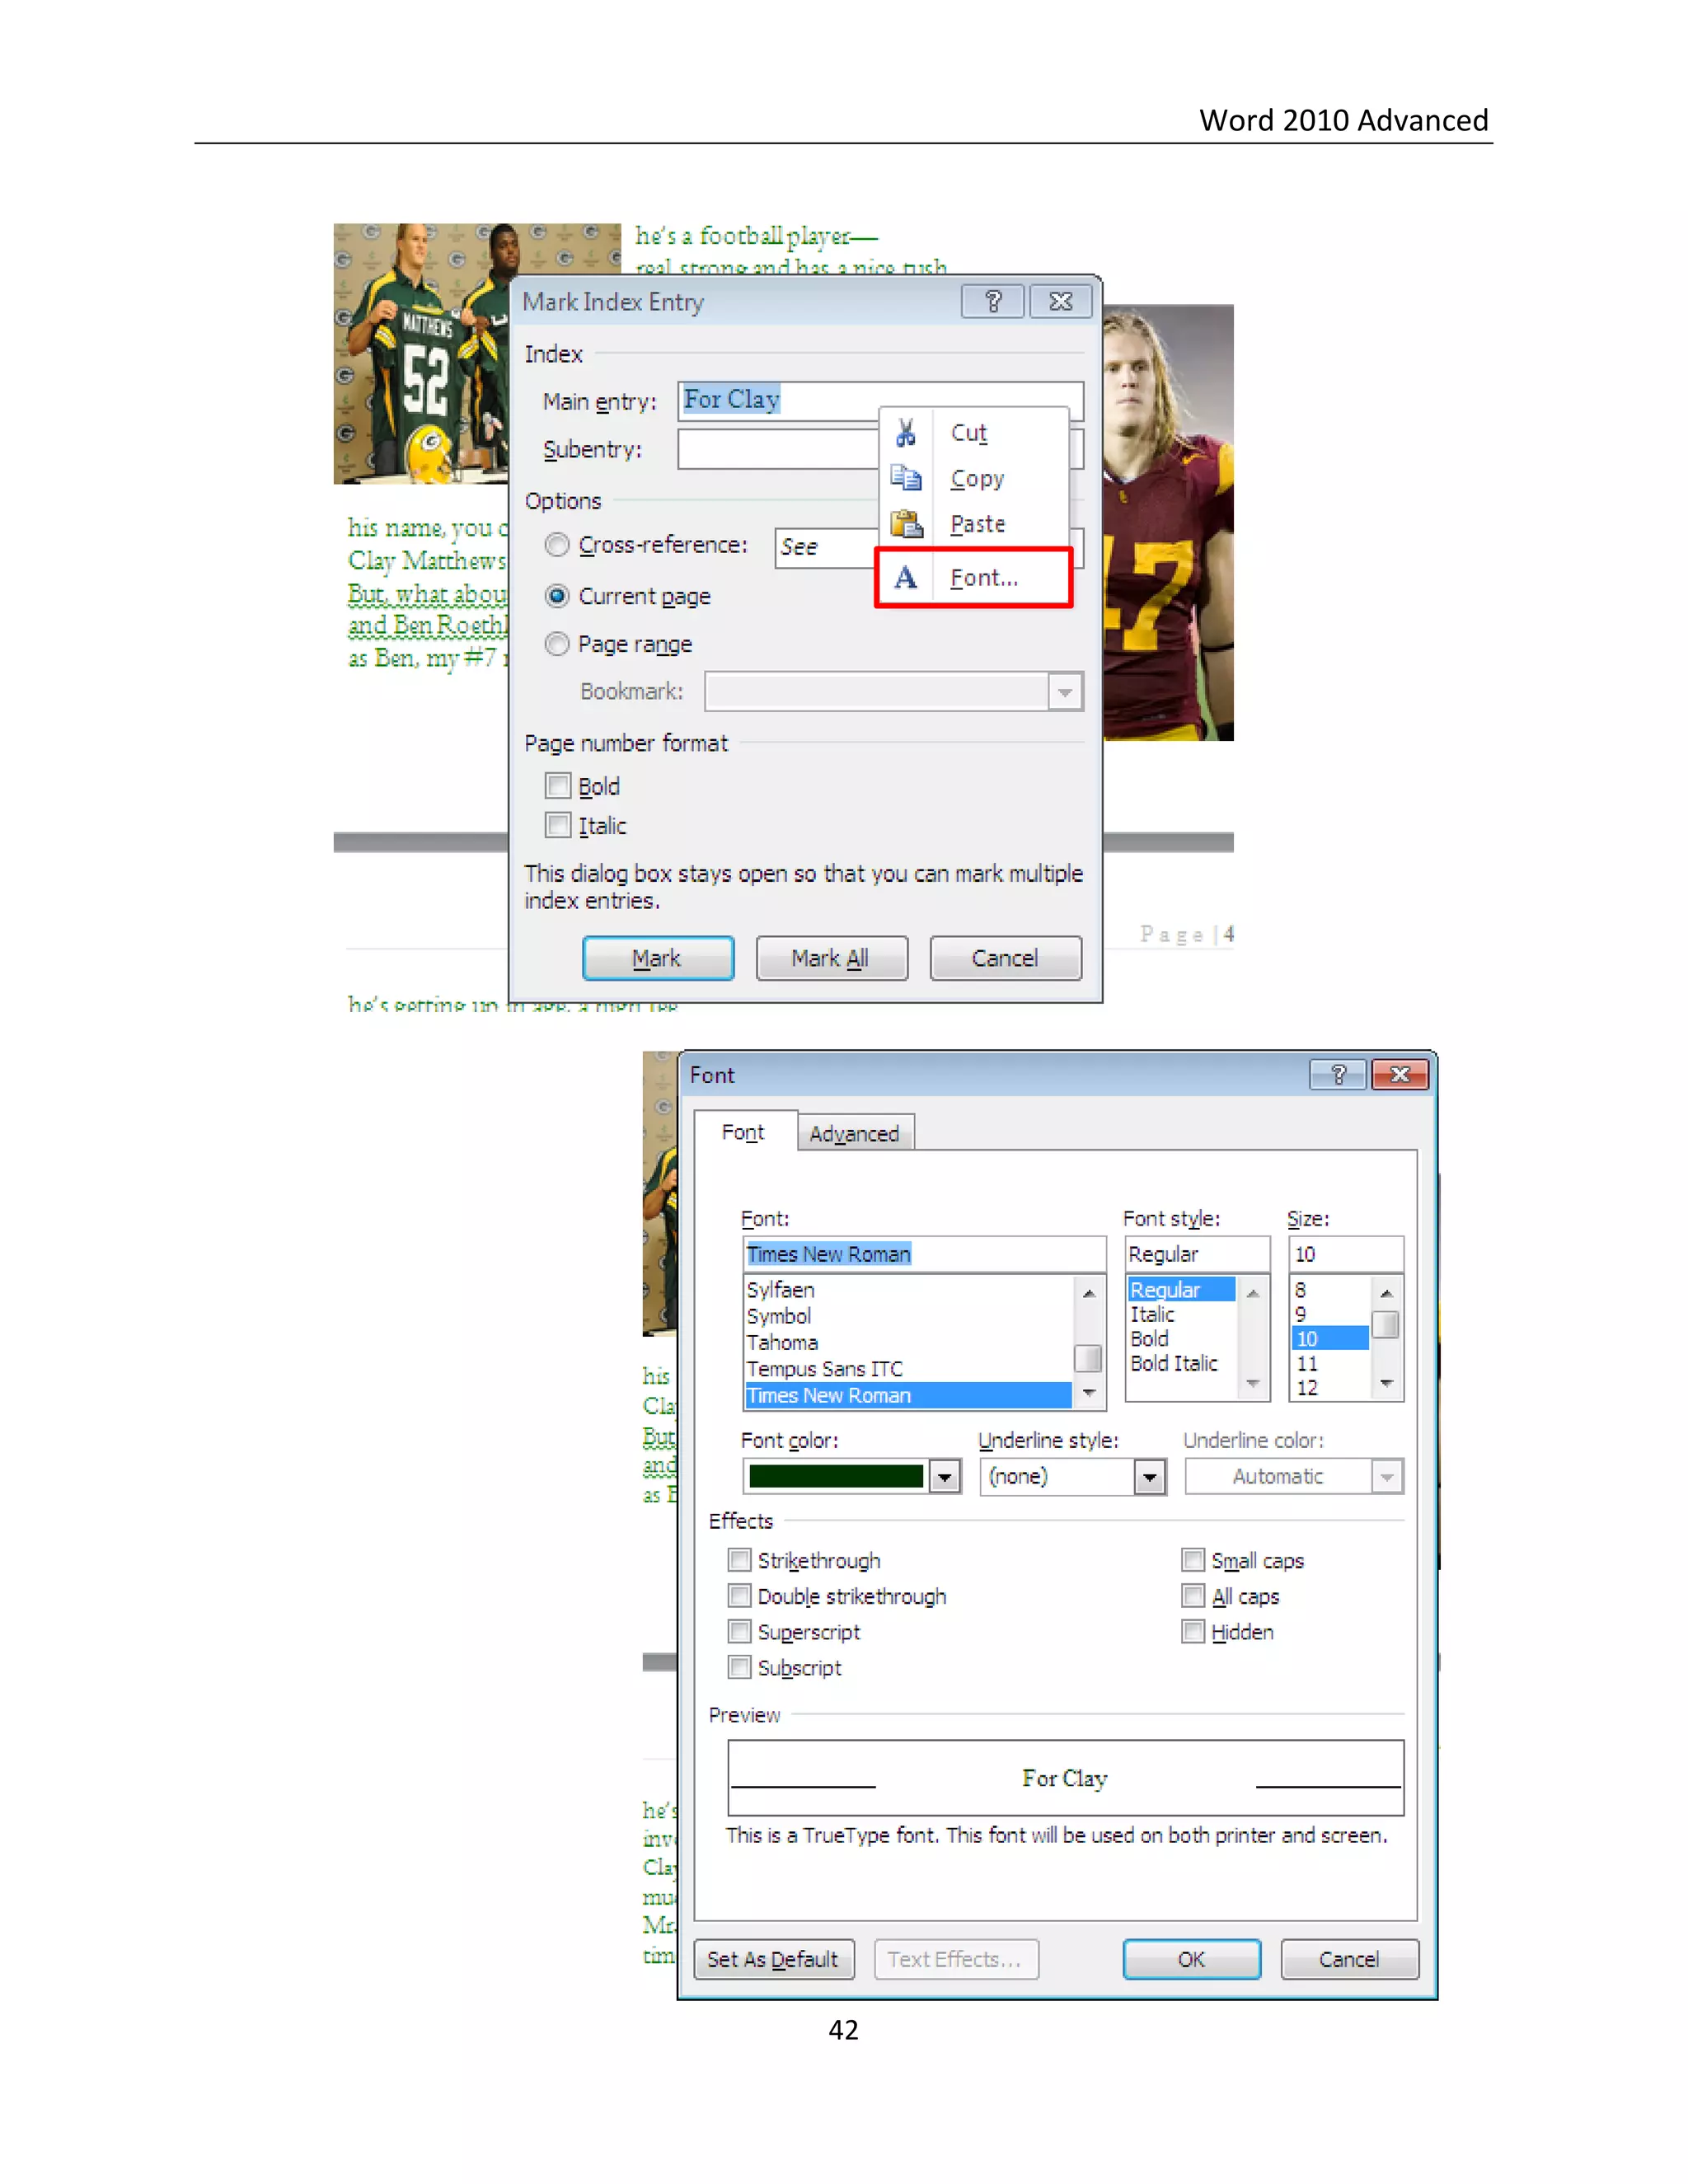This screenshot has width=1688, height=2184.
Task: Check the Superscript effect
Action: coord(739,1632)
